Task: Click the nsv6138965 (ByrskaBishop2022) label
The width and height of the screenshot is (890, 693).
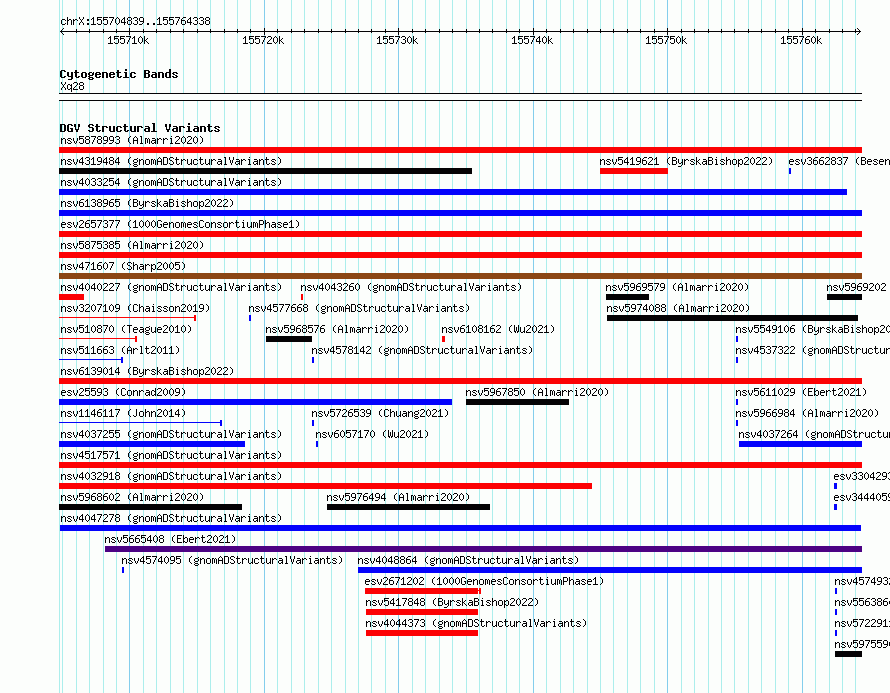Action: [x=147, y=203]
